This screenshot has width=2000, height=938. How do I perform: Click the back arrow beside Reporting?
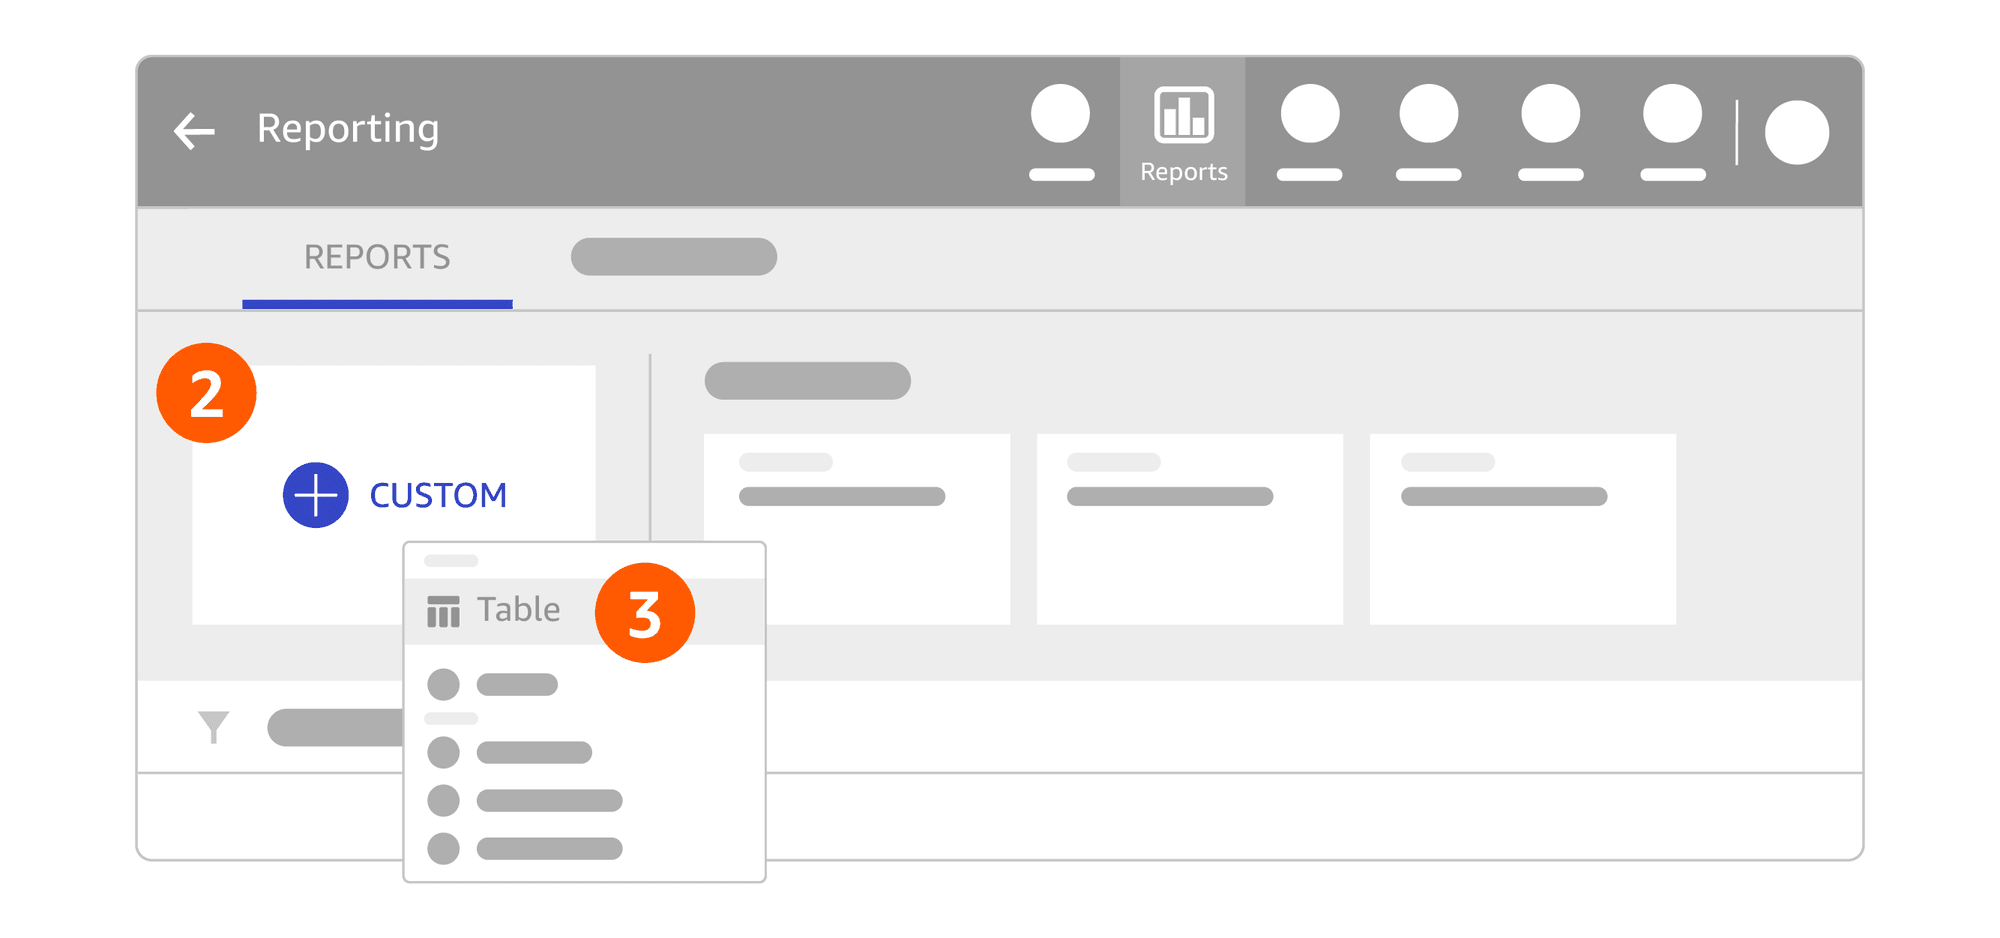(194, 131)
